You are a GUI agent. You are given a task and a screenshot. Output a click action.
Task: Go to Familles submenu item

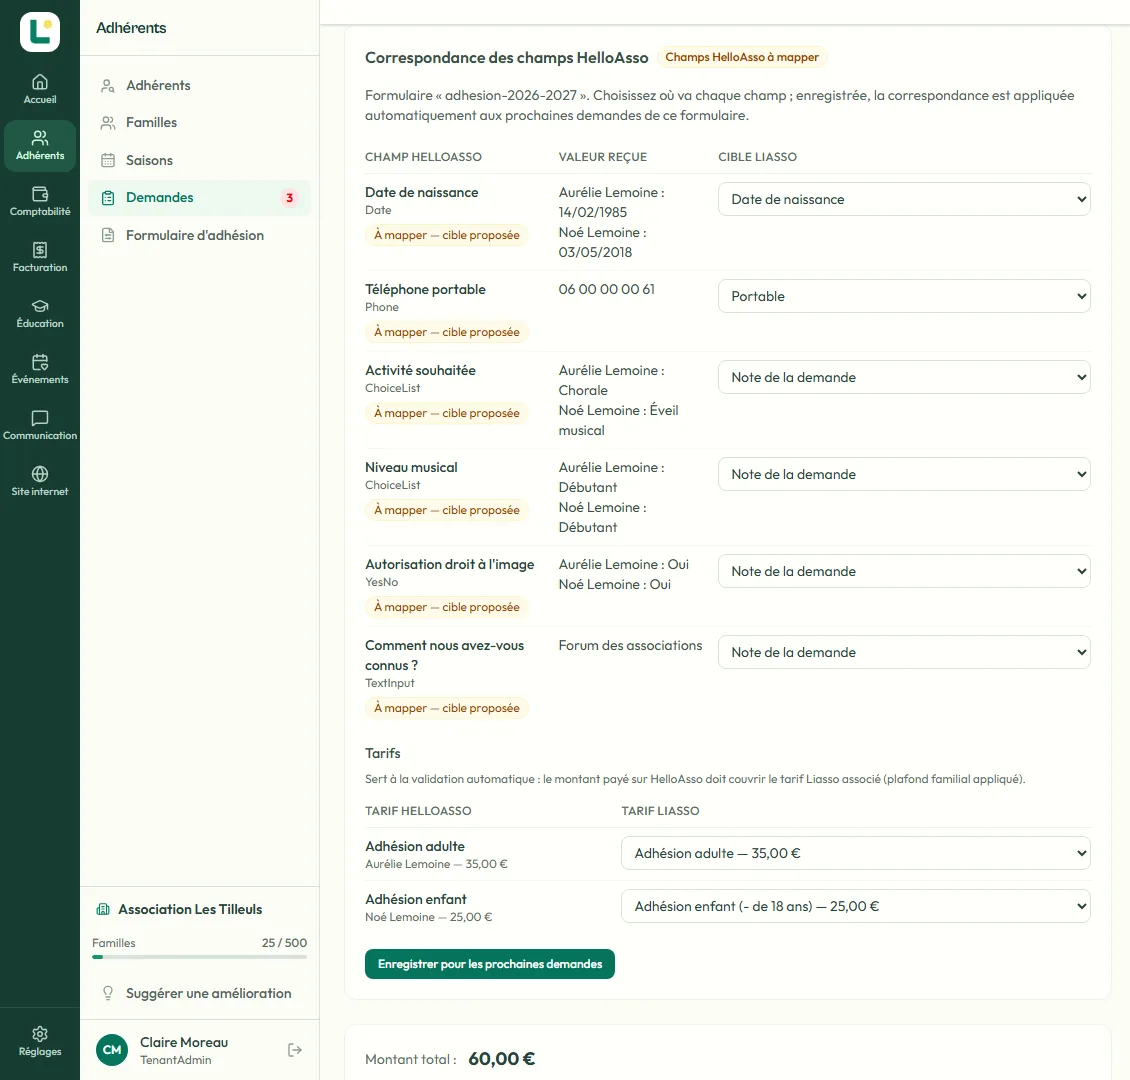(x=200, y=122)
